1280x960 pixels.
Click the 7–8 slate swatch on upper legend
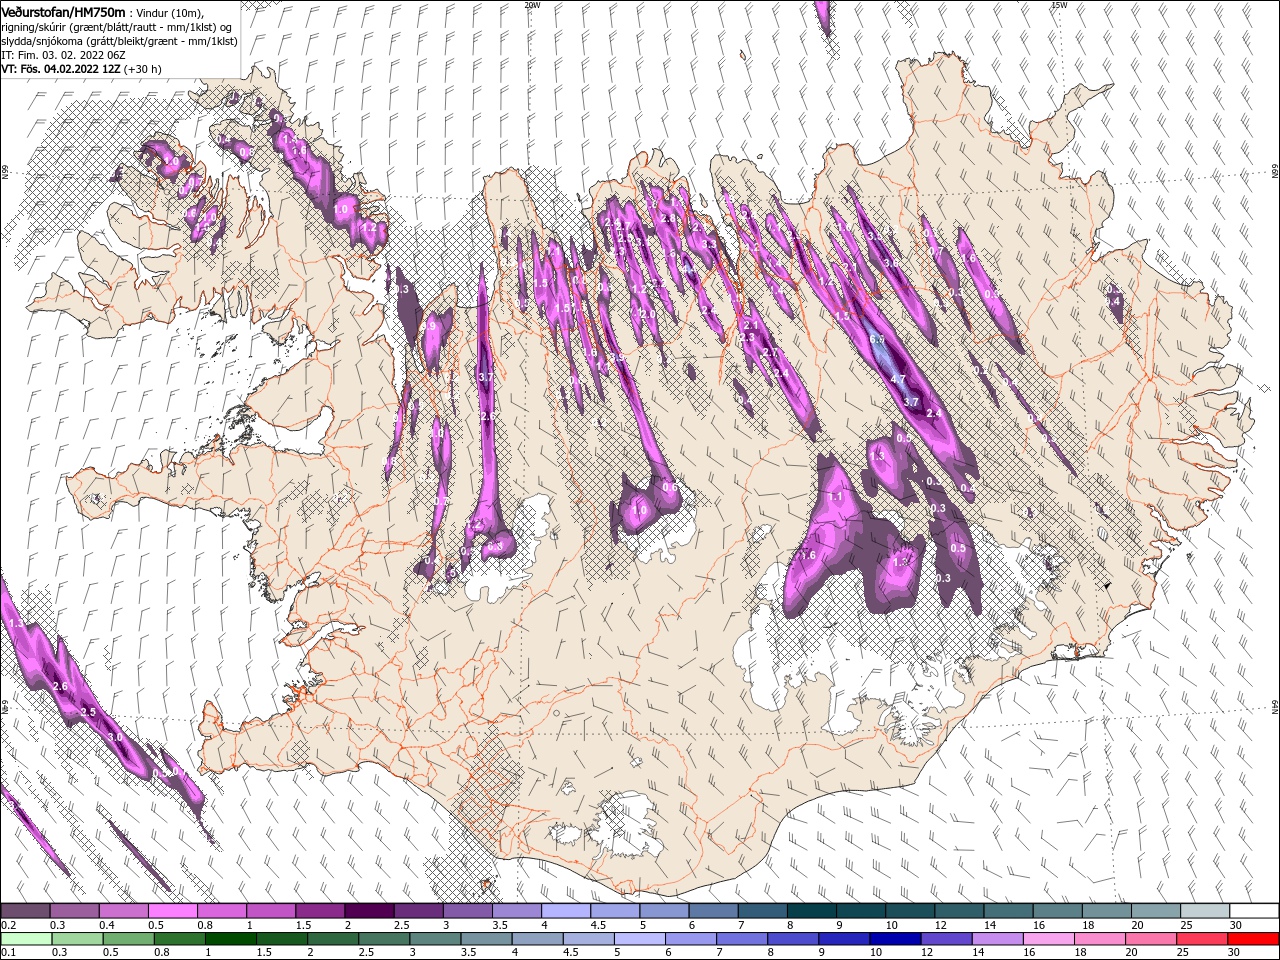coord(762,911)
